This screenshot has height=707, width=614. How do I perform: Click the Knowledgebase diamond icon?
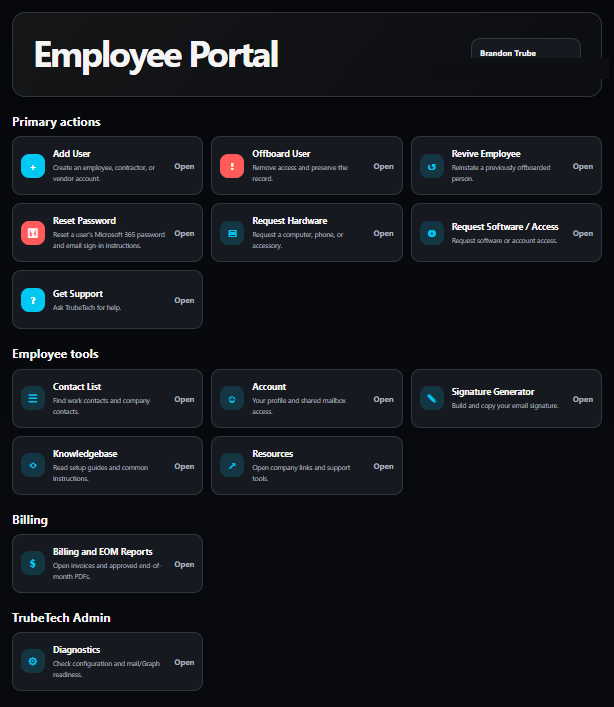pos(33,465)
